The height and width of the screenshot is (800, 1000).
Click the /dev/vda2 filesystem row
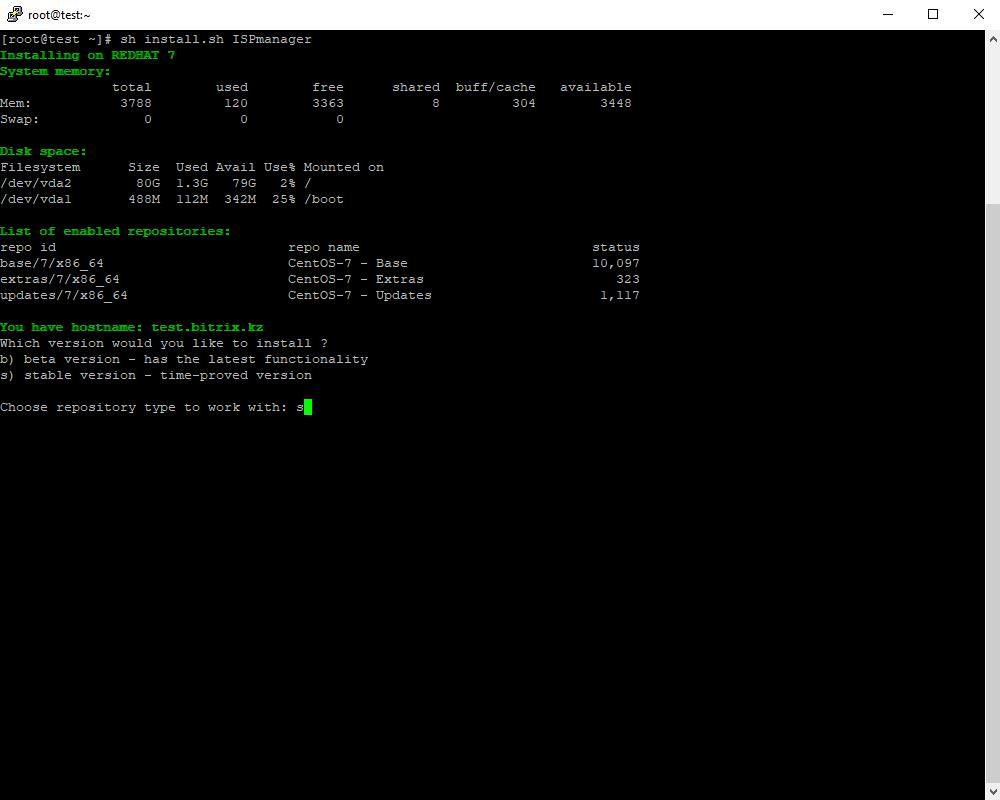[156, 183]
